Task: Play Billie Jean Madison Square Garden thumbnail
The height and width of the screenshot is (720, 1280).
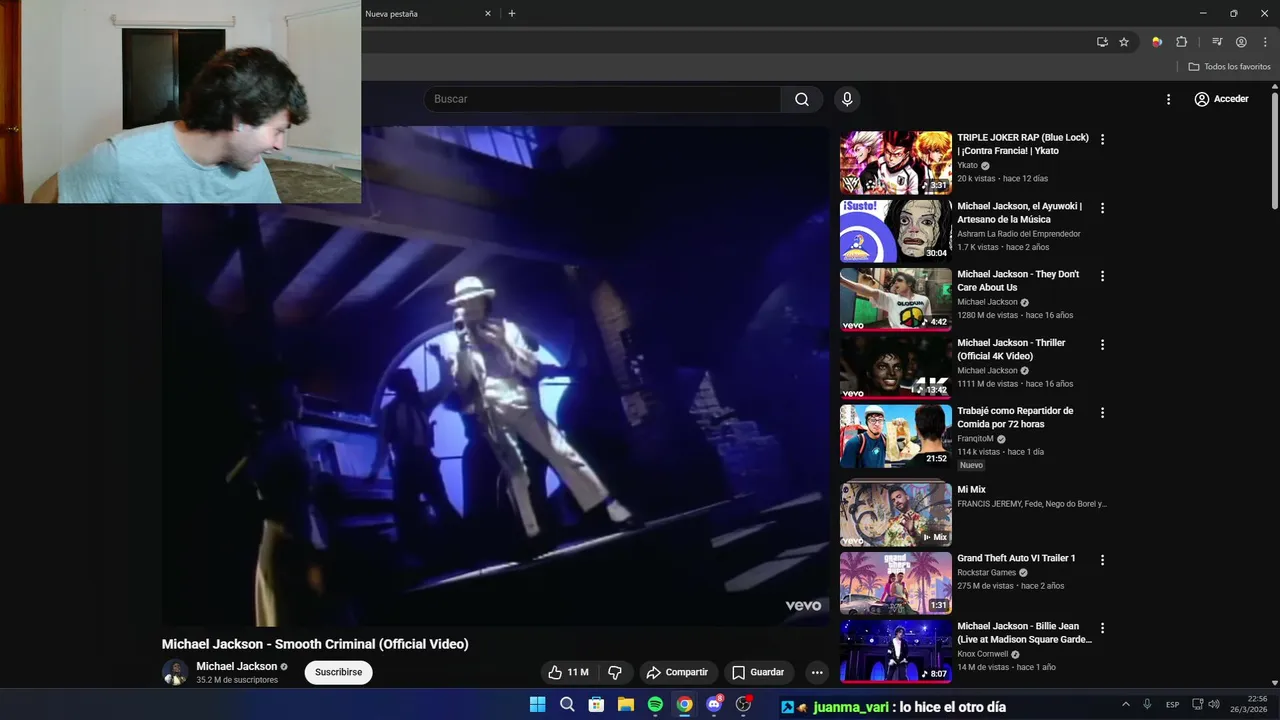Action: pyautogui.click(x=895, y=651)
